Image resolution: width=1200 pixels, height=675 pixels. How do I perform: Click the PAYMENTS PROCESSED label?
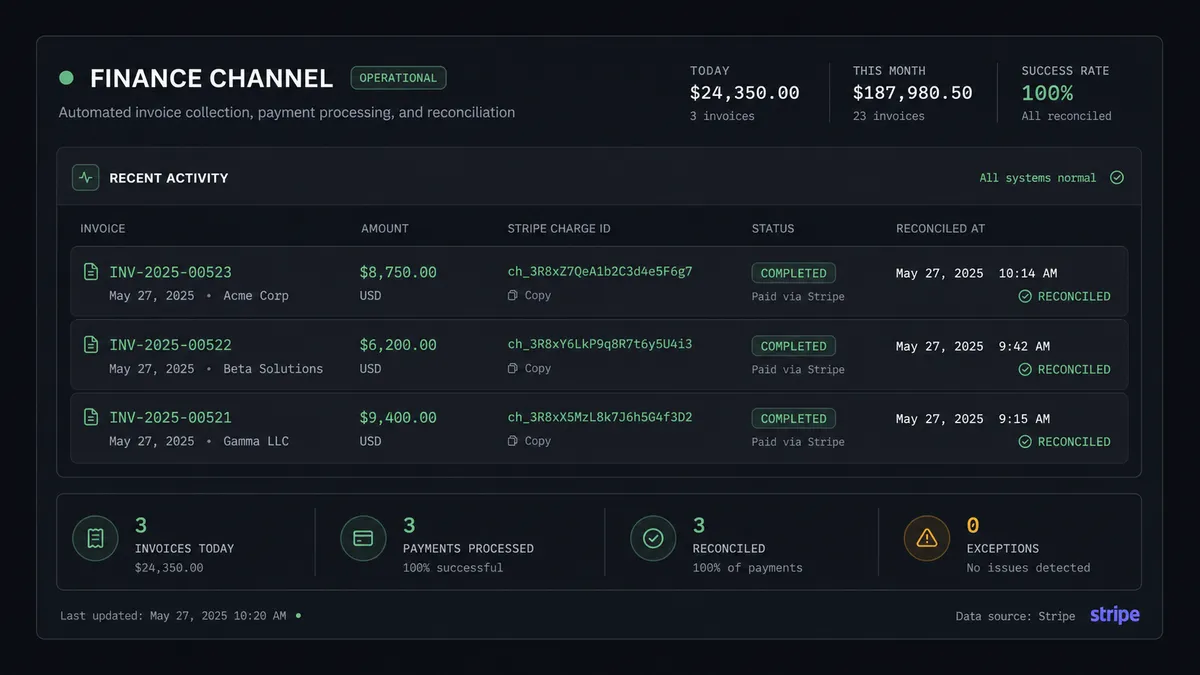tap(468, 549)
